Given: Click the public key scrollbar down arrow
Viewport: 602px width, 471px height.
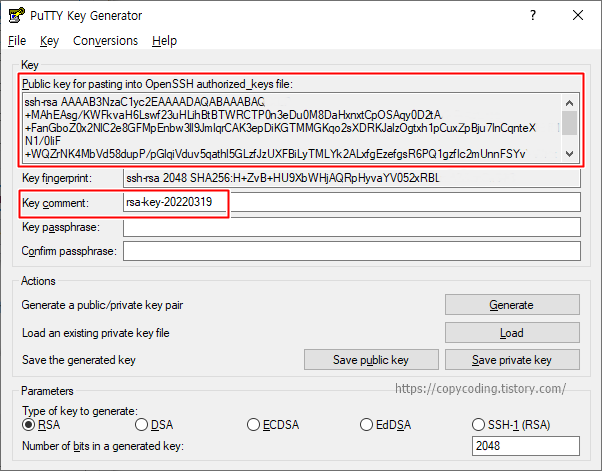Looking at the screenshot, I should pyautogui.click(x=570, y=154).
